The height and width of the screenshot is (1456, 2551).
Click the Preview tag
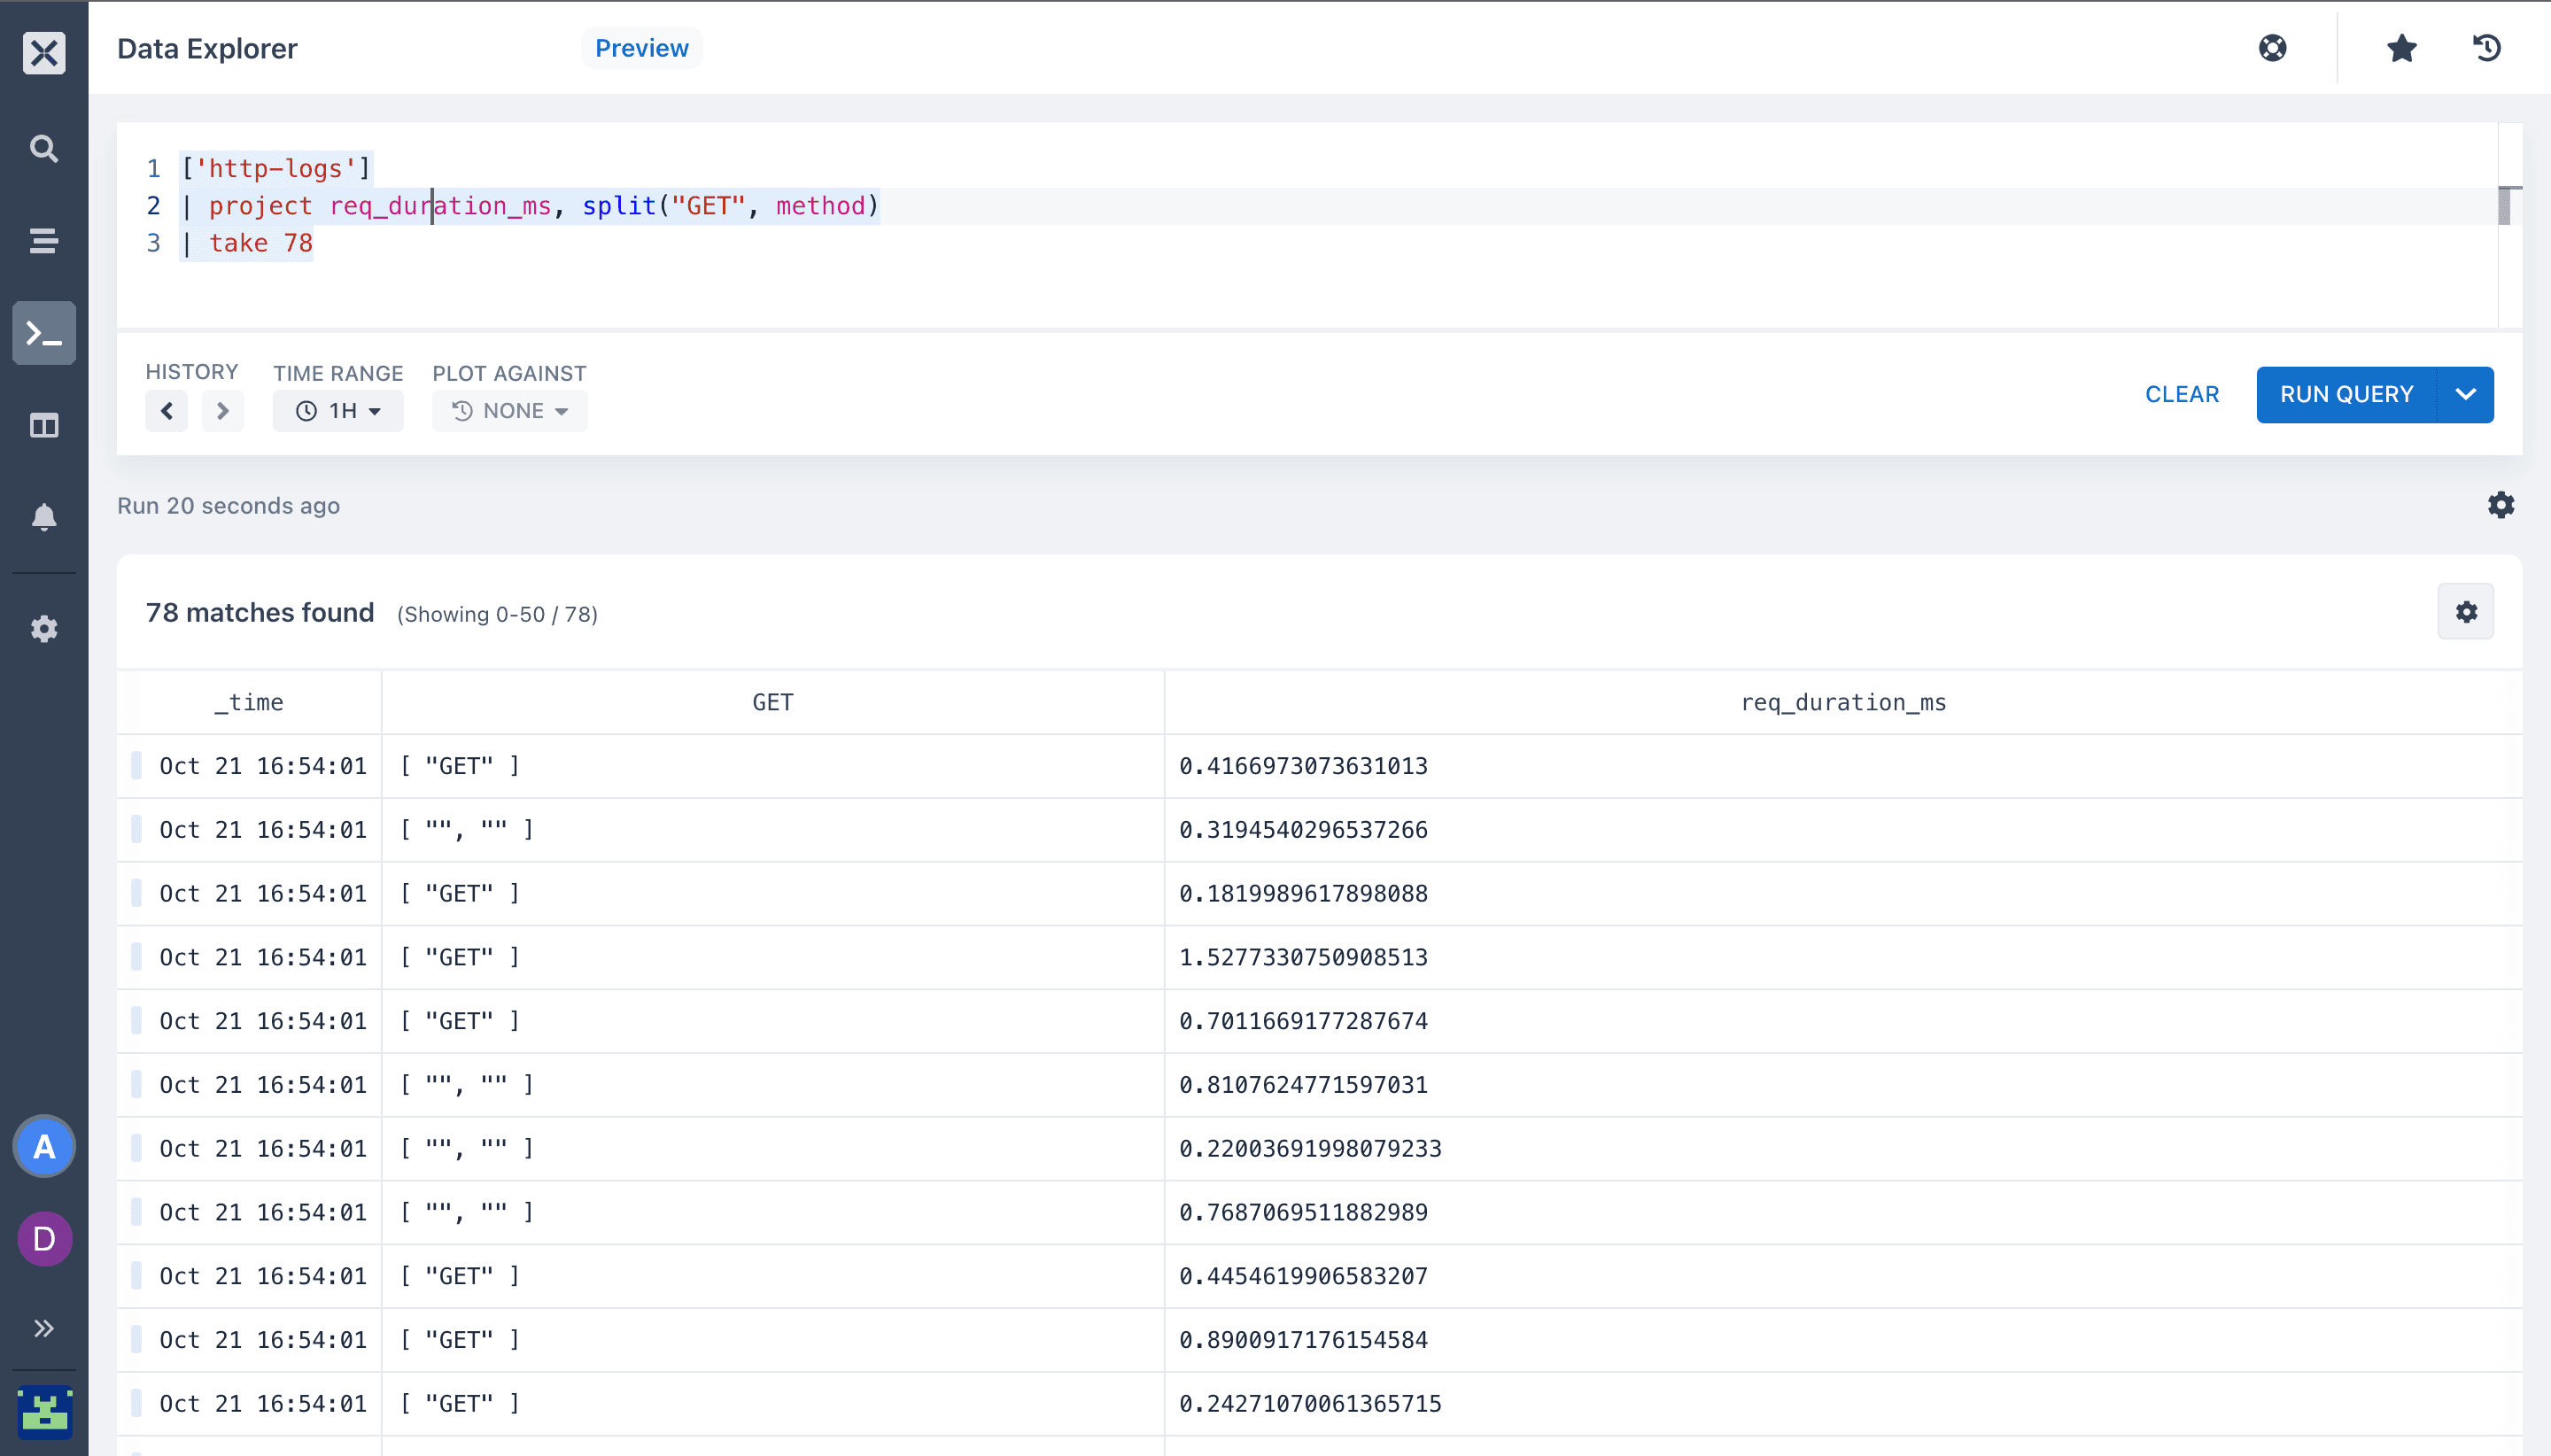pos(642,48)
